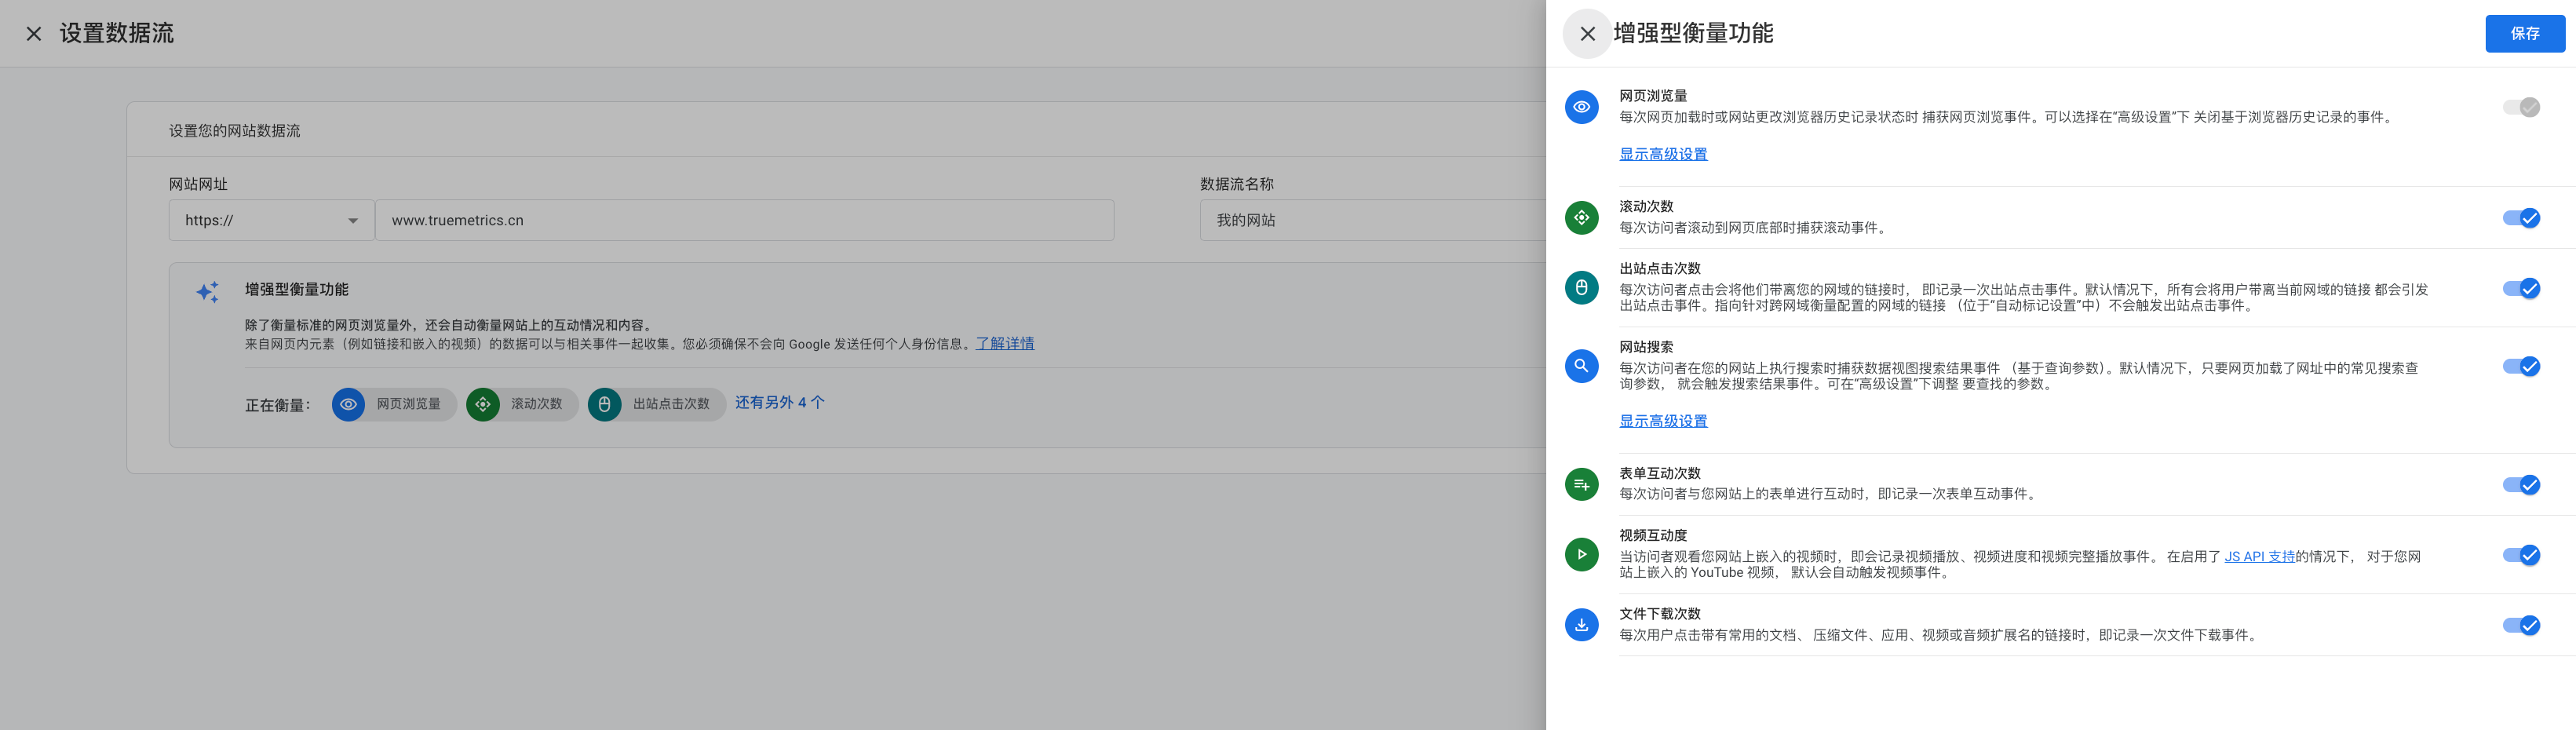Image resolution: width=2576 pixels, height=730 pixels.
Task: Click the 保存 button
Action: [x=2524, y=33]
